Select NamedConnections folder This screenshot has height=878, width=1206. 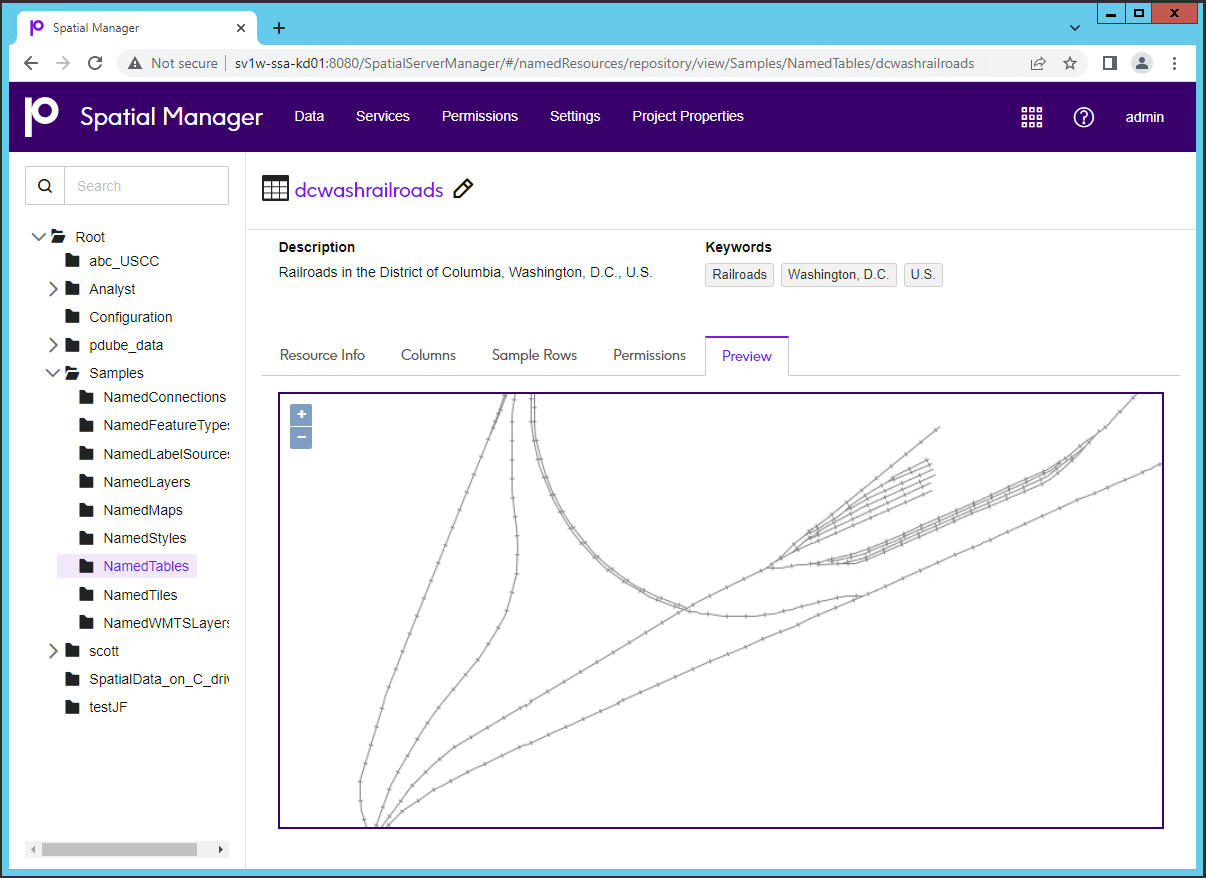click(165, 397)
